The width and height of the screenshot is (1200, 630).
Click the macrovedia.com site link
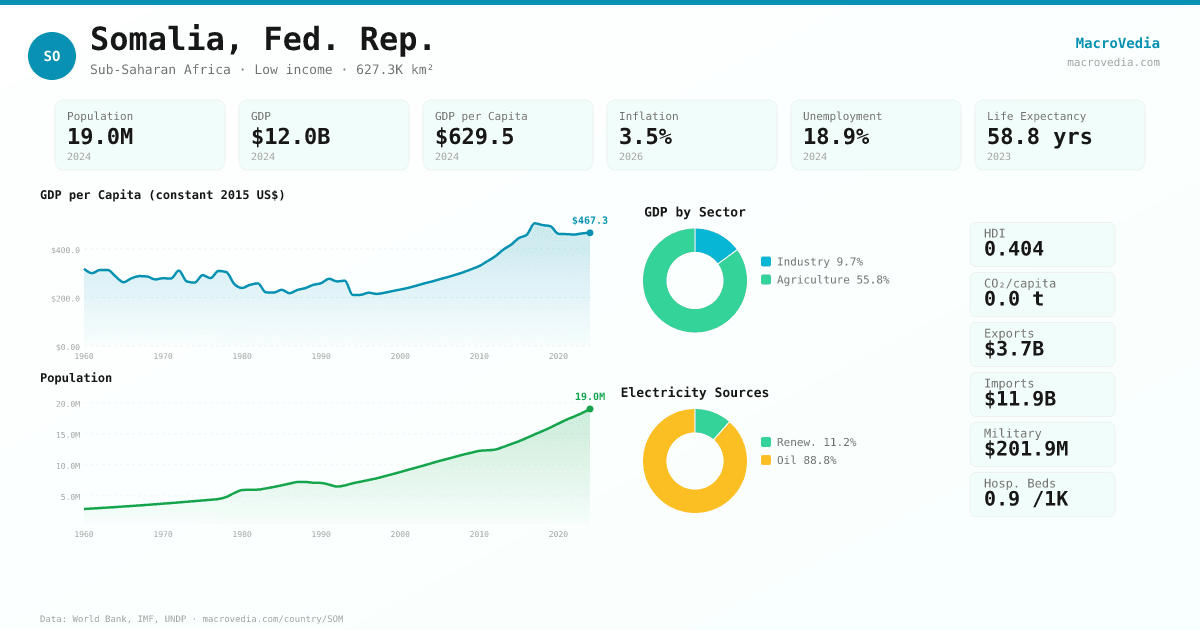1113,62
